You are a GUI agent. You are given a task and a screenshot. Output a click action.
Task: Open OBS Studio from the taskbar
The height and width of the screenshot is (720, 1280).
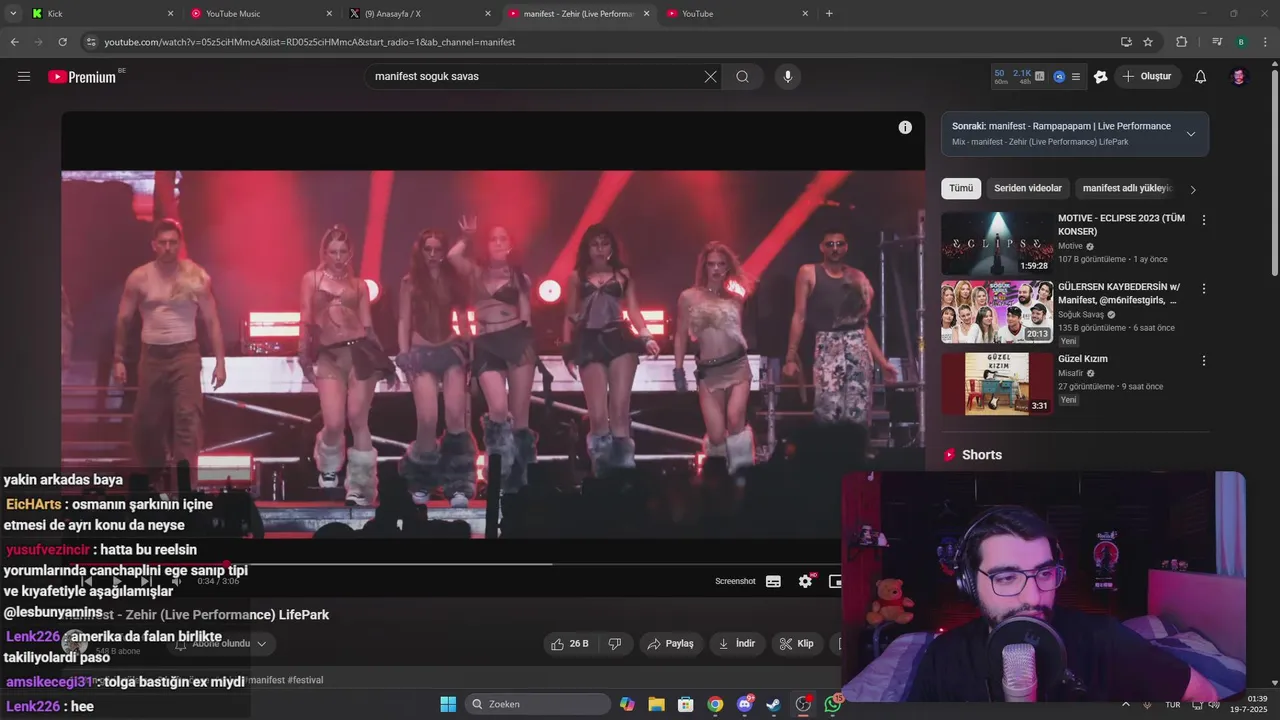click(803, 704)
